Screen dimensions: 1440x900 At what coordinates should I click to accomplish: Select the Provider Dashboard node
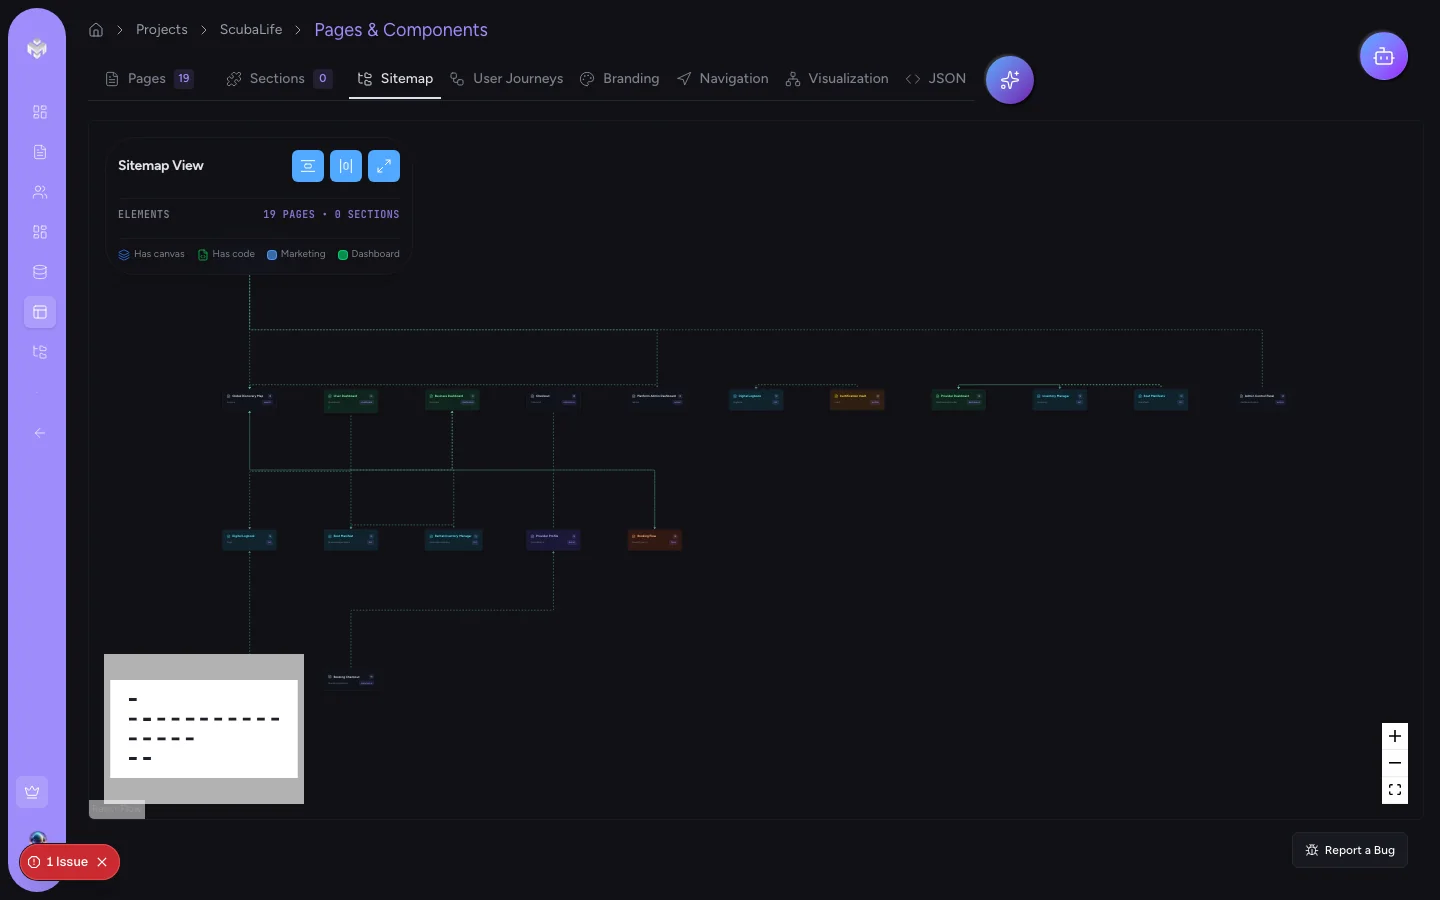959,399
